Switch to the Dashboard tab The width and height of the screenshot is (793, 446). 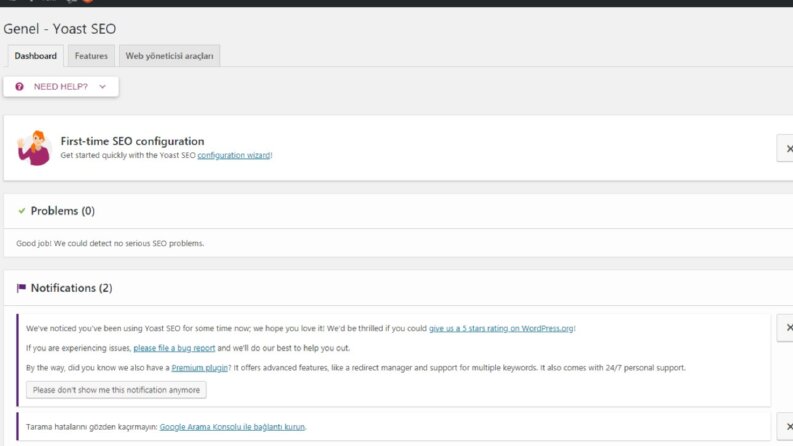tap(35, 56)
